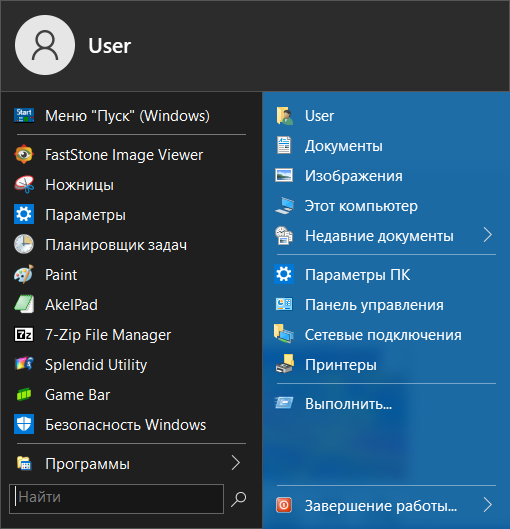Expand Недавние документы submenu arrow

click(488, 235)
